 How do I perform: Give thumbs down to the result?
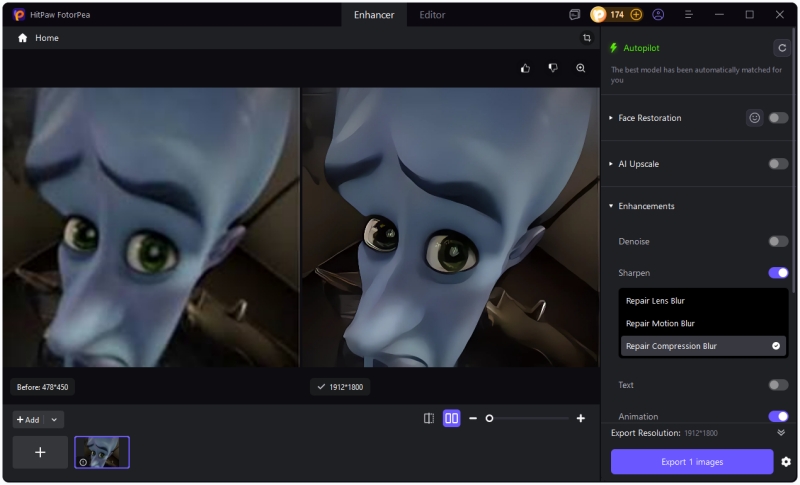pos(553,68)
